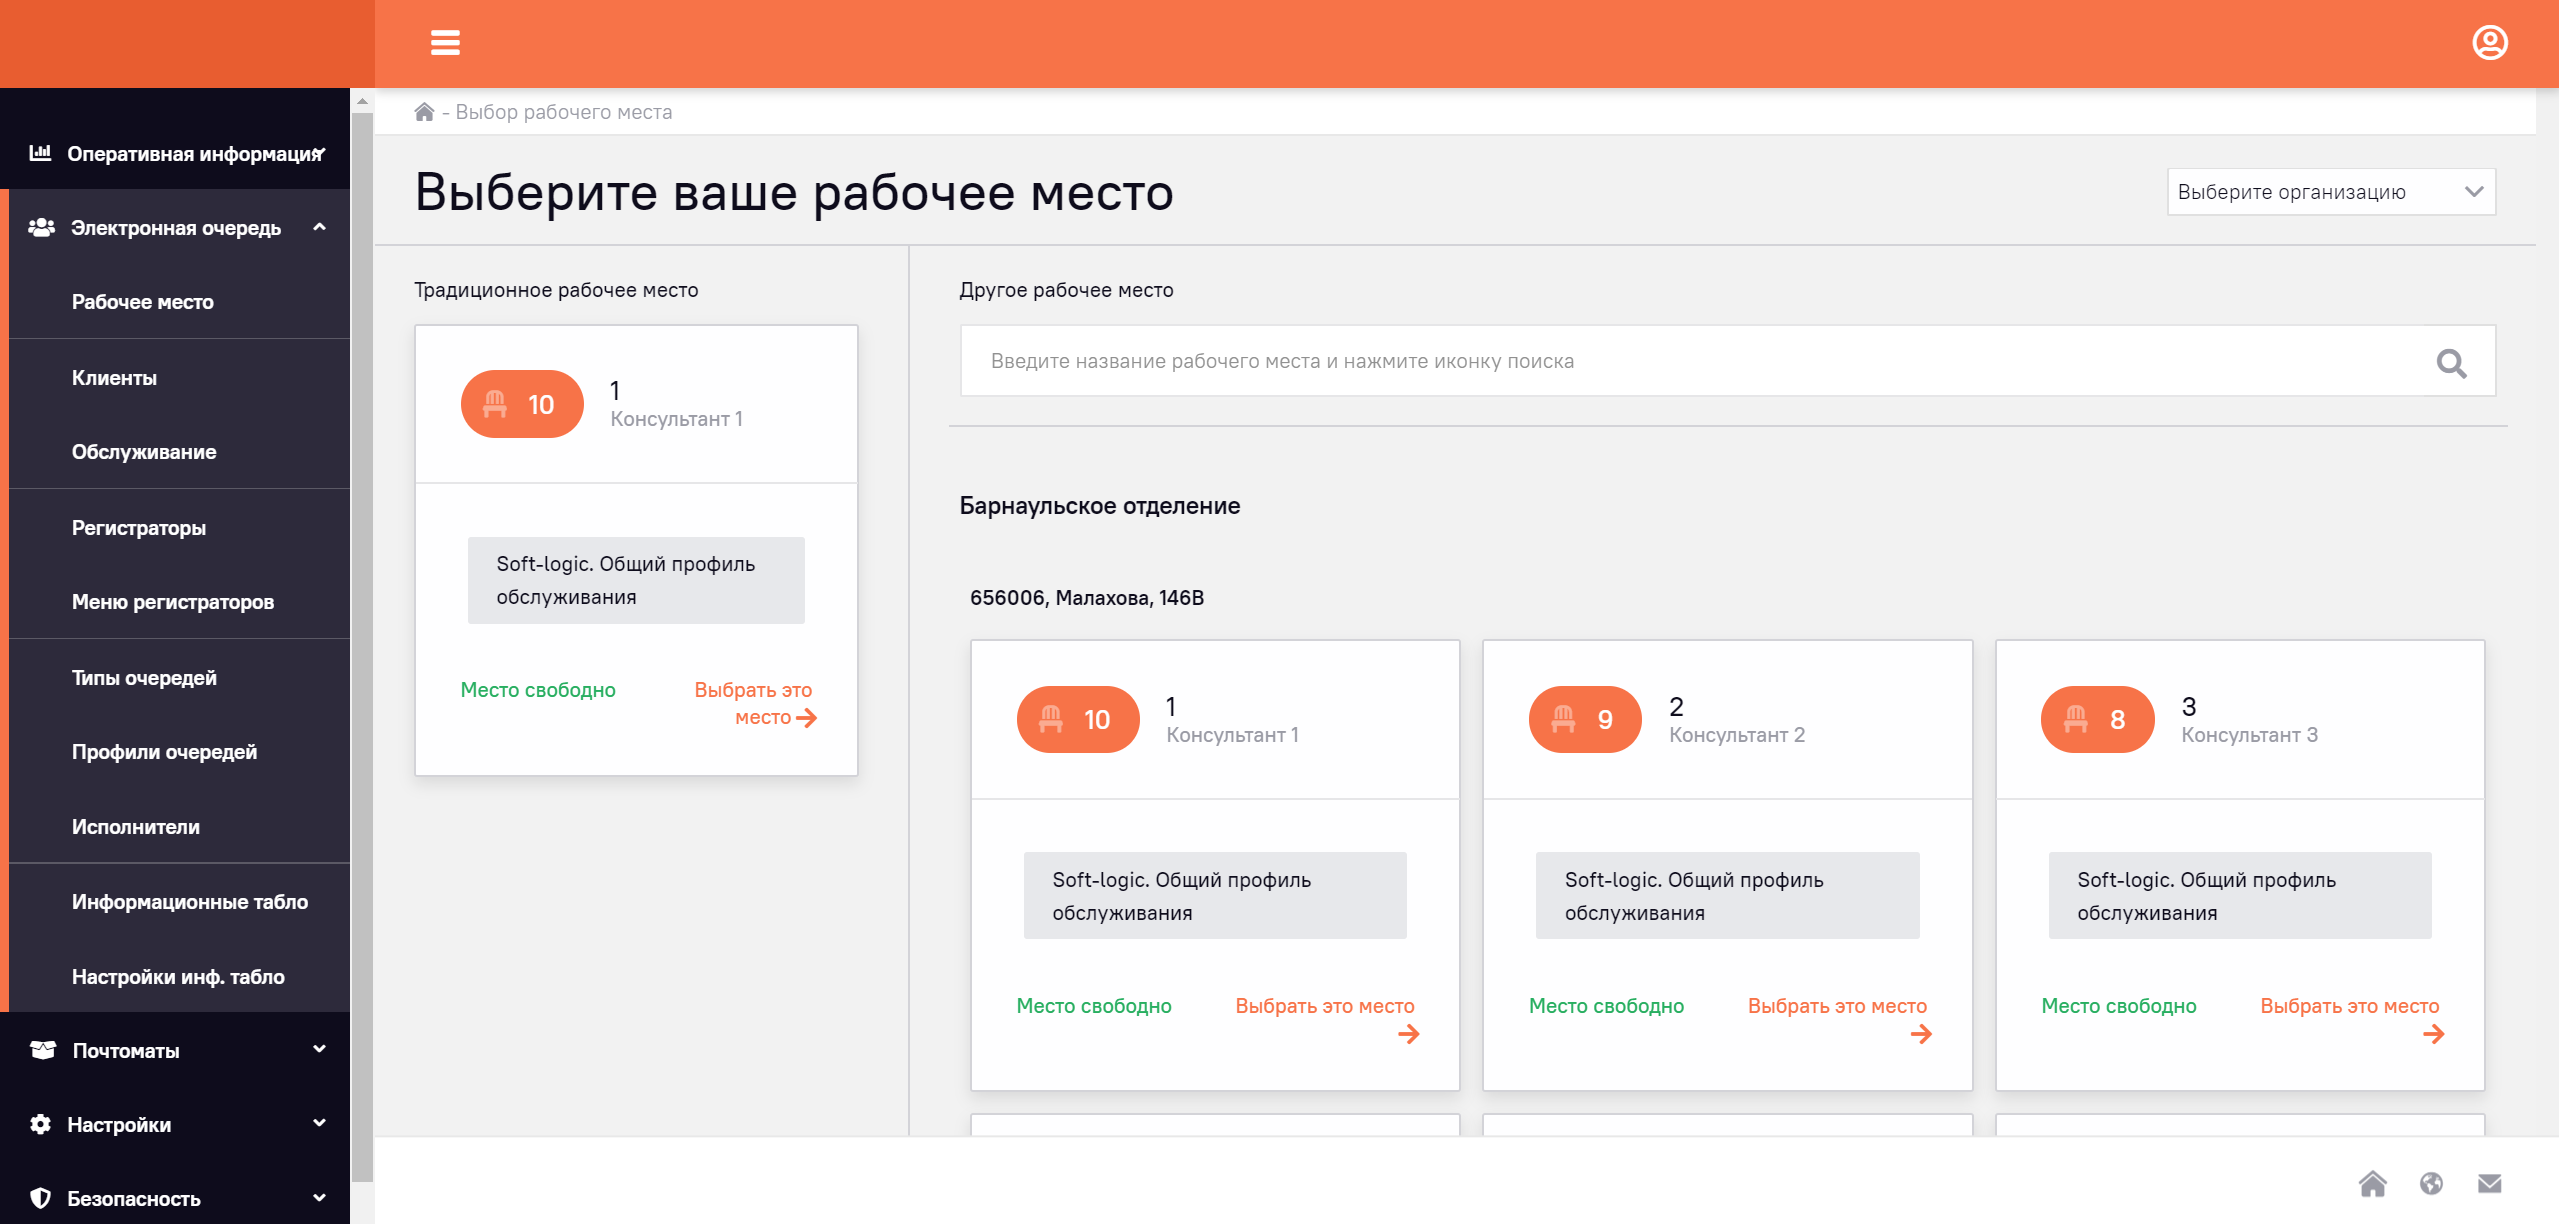Screen dimensions: 2559x1224
Task: Click Soft-logic profile tag on Консультант 3 card
Action: point(2239,896)
